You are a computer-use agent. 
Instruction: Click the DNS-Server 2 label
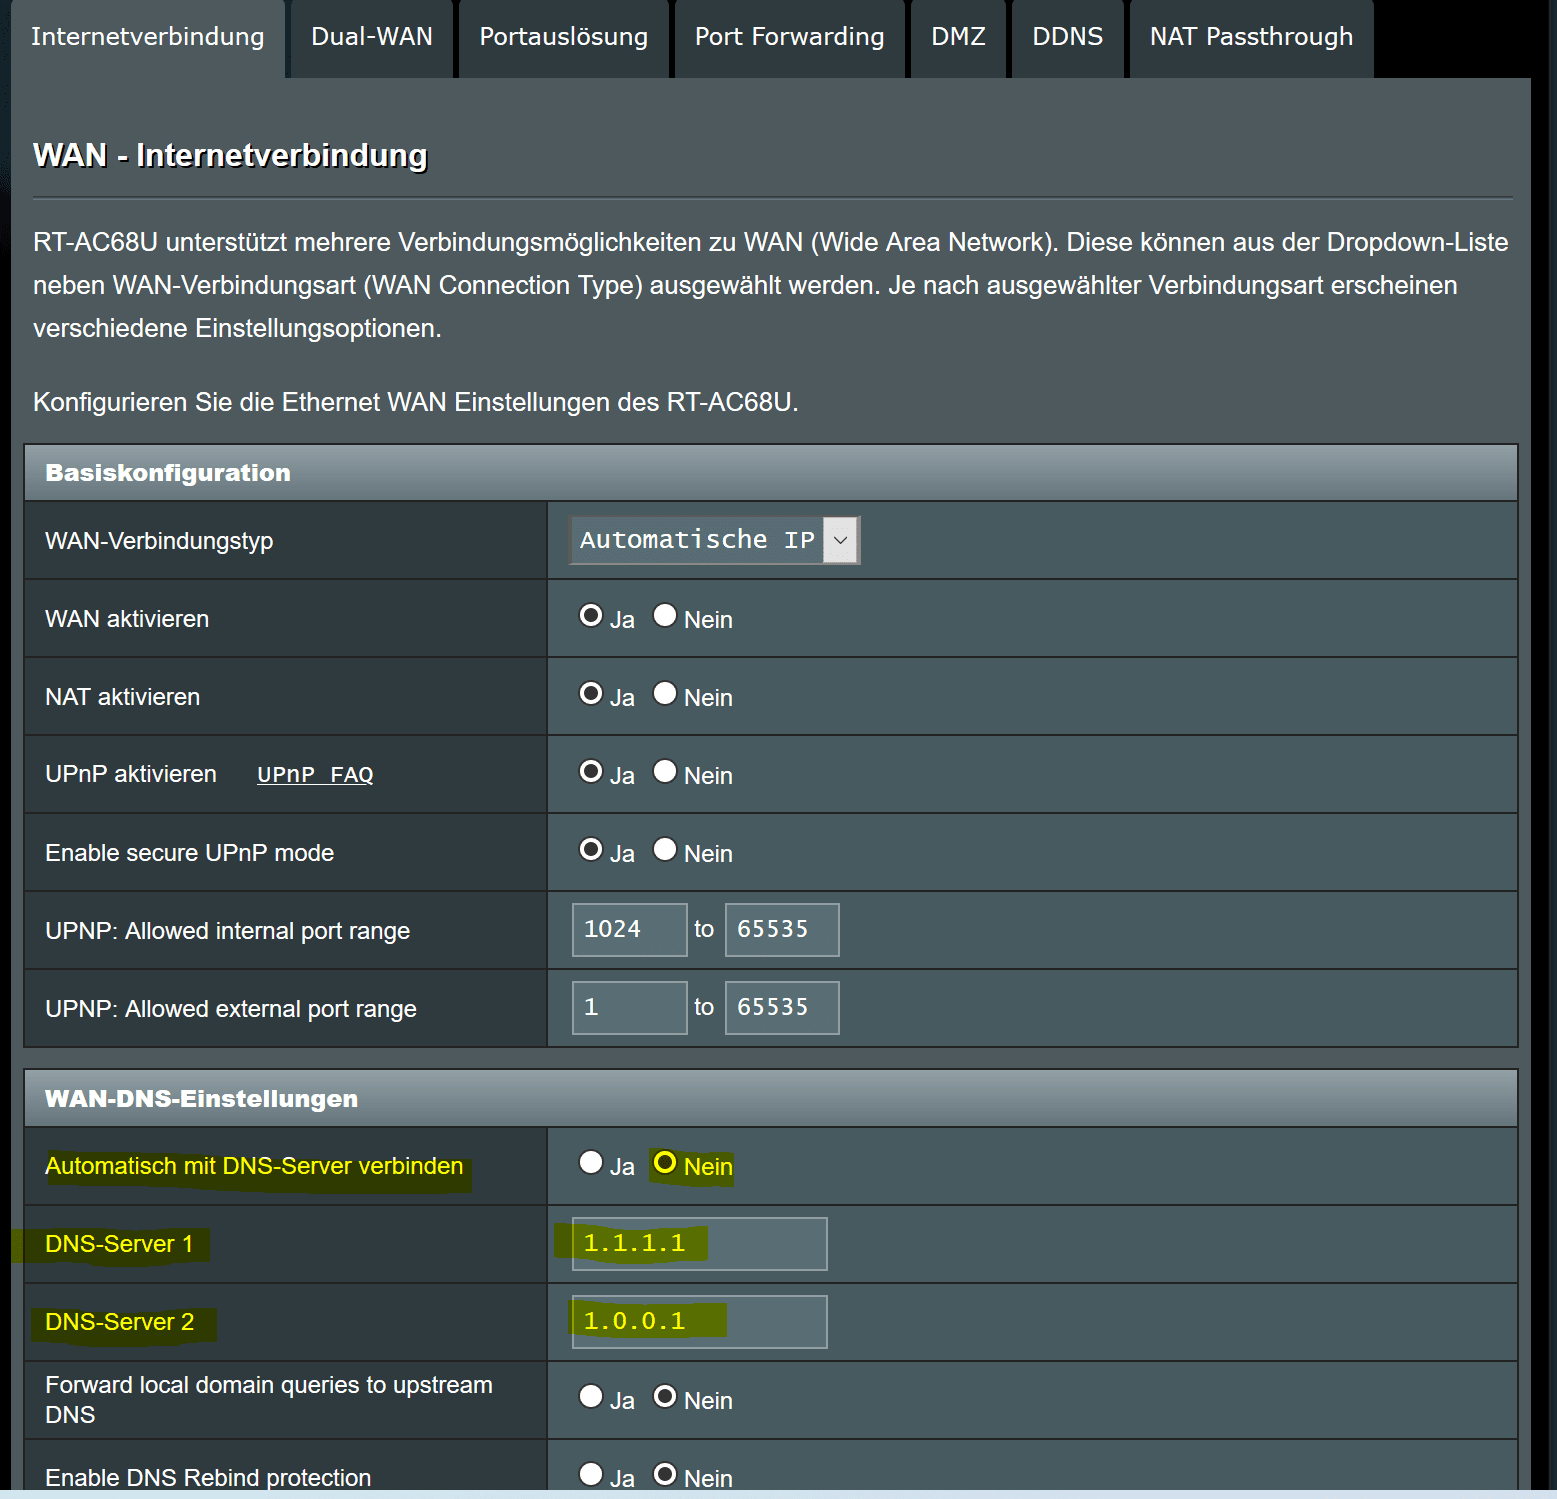coord(120,1322)
